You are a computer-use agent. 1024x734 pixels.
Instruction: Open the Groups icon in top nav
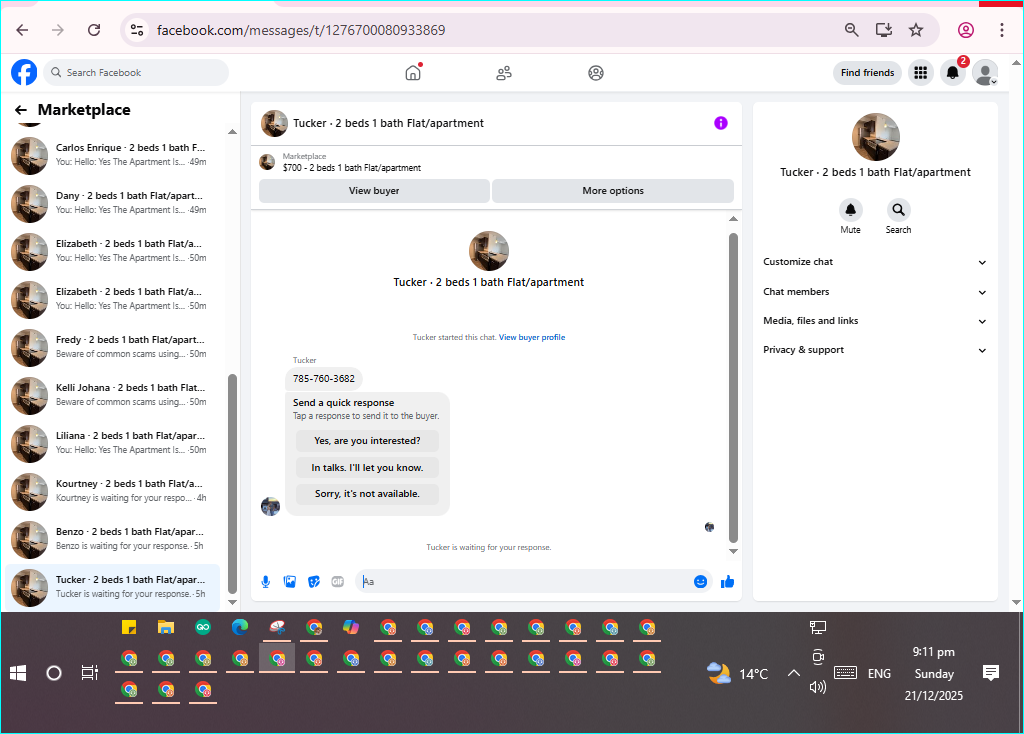pyautogui.click(x=596, y=72)
